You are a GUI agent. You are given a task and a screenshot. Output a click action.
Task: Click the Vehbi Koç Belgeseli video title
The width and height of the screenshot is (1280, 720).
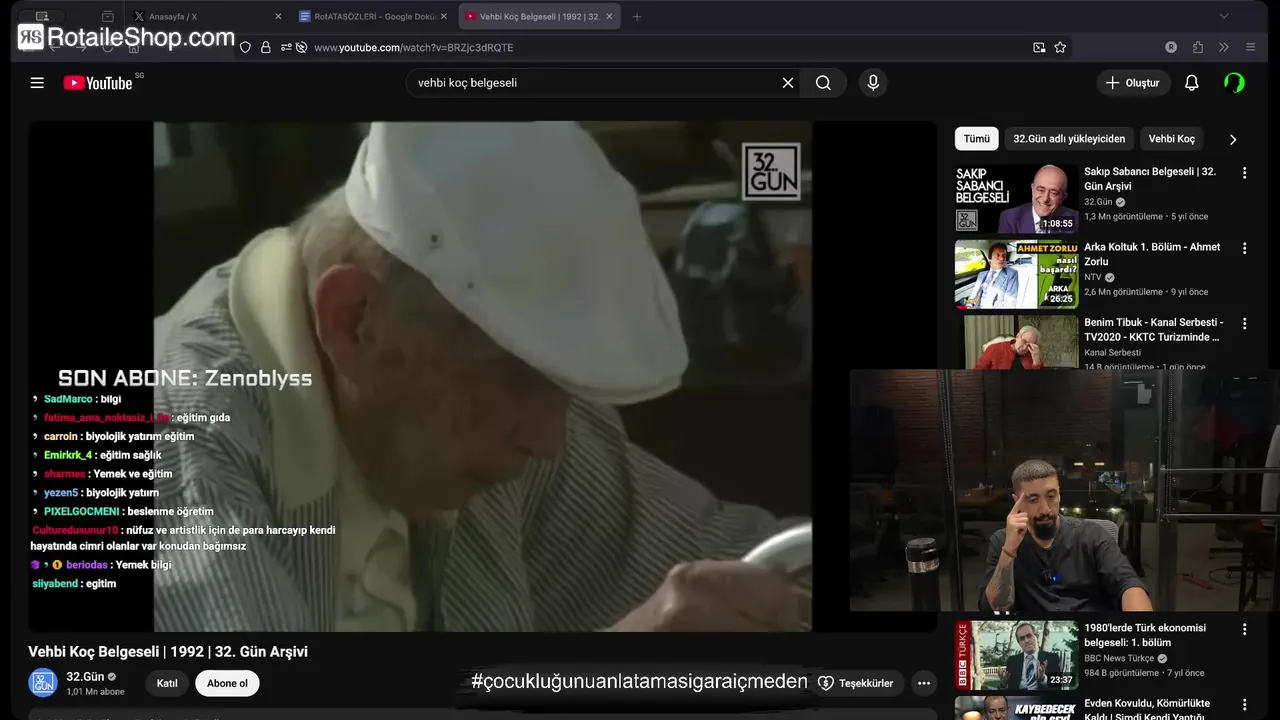coord(168,652)
